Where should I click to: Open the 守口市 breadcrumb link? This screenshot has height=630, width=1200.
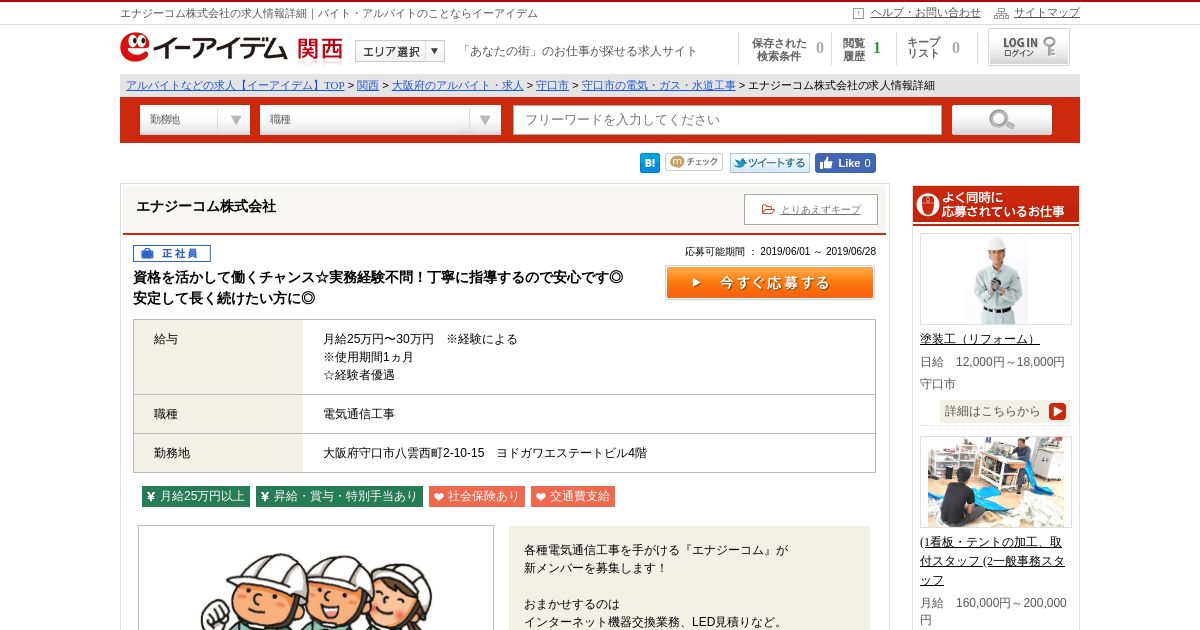pyautogui.click(x=552, y=85)
